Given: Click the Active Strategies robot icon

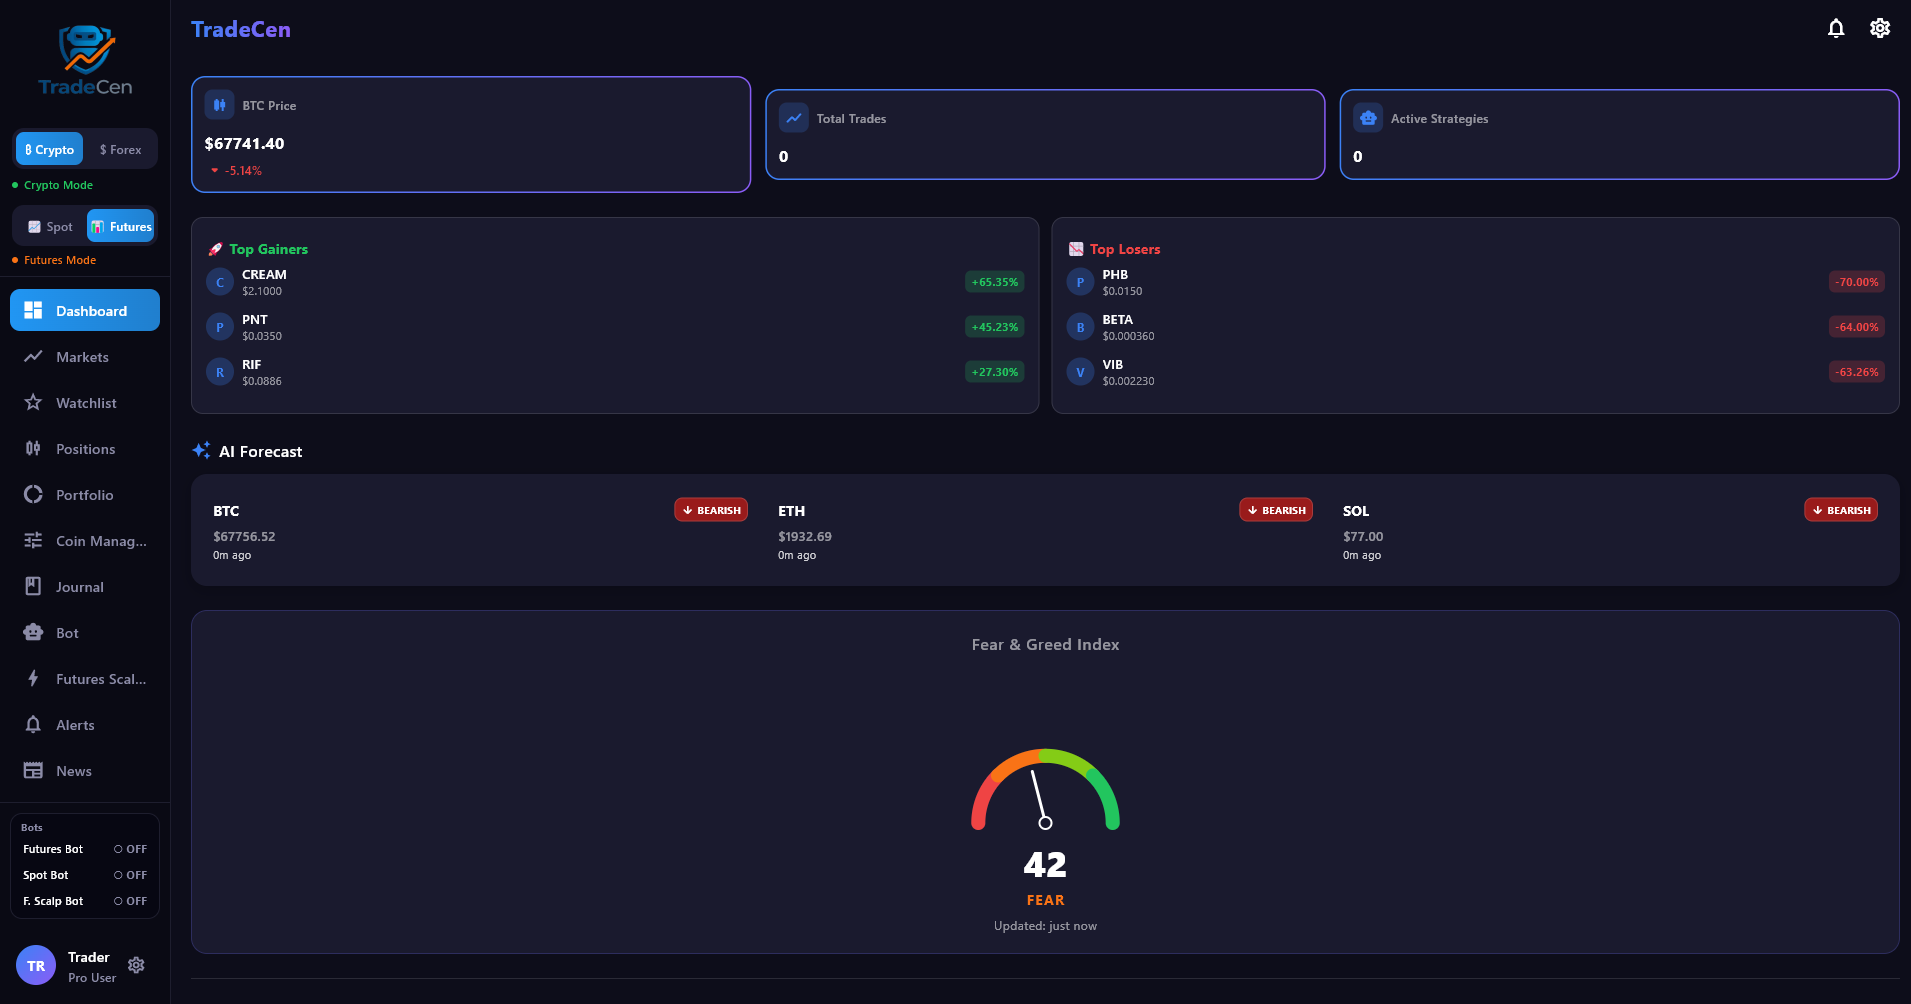Looking at the screenshot, I should pyautogui.click(x=1368, y=118).
